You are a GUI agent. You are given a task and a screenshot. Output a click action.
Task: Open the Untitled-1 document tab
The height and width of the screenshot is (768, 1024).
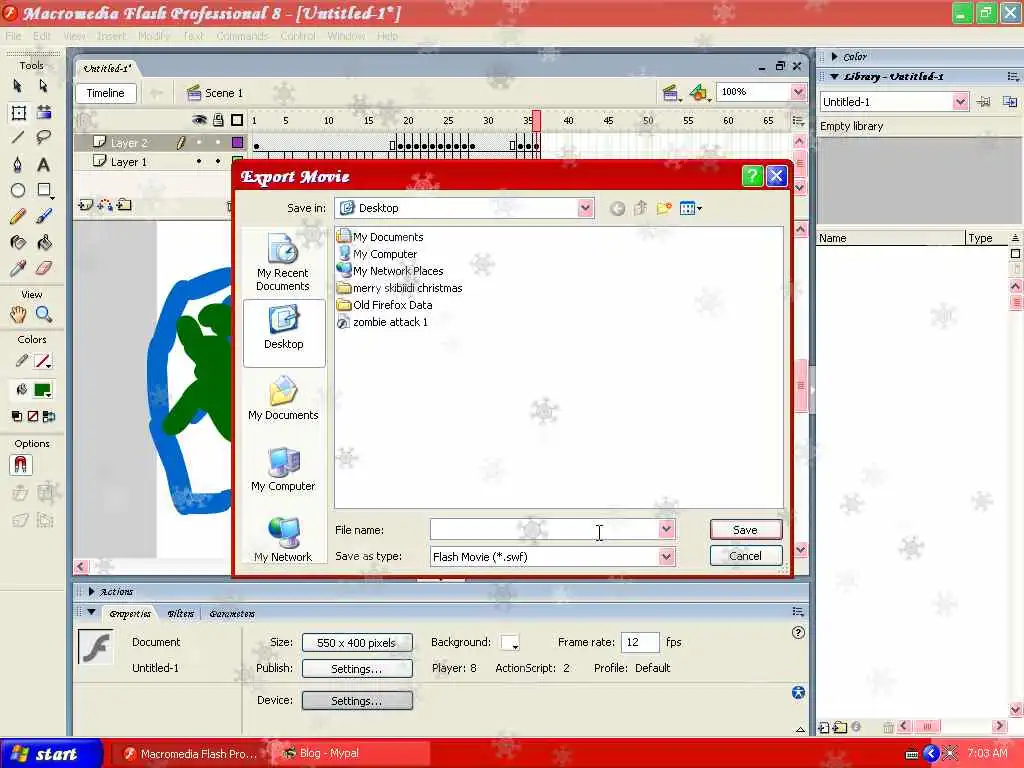pos(107,68)
